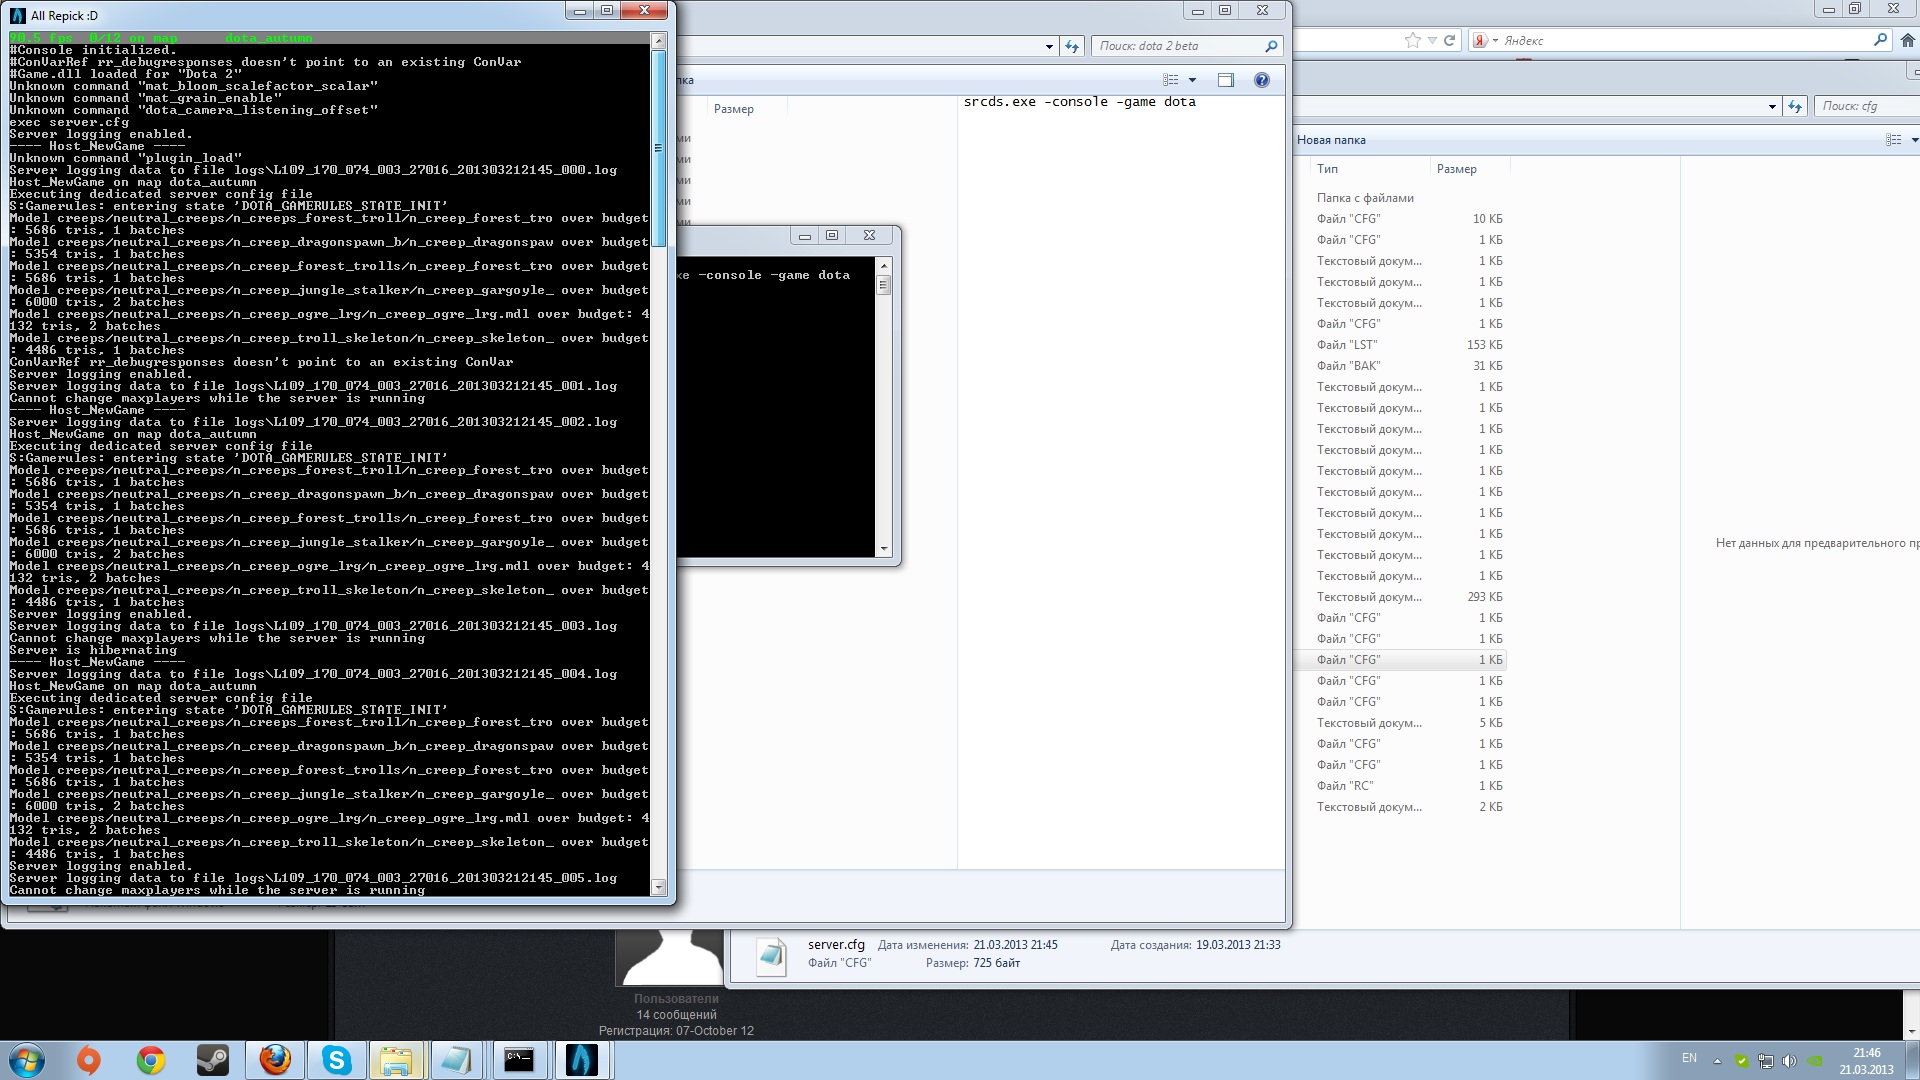1920x1080 pixels.
Task: Click the Start button
Action: click(27, 1060)
